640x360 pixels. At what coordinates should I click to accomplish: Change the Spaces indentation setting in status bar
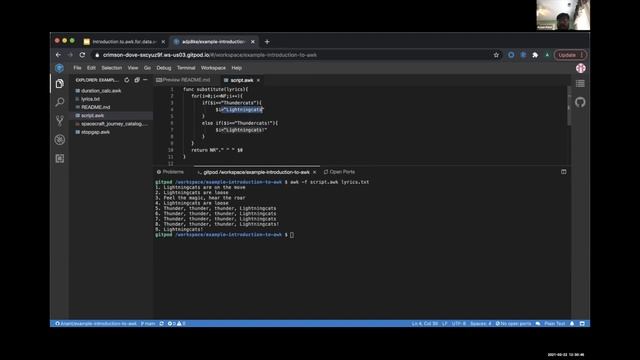pos(481,324)
